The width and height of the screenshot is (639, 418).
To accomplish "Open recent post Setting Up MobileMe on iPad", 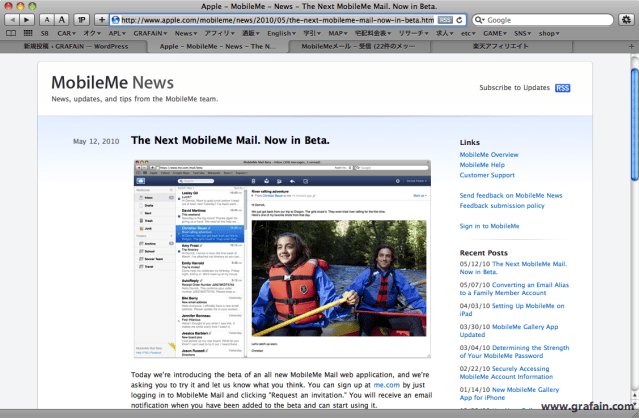I will 512,310.
